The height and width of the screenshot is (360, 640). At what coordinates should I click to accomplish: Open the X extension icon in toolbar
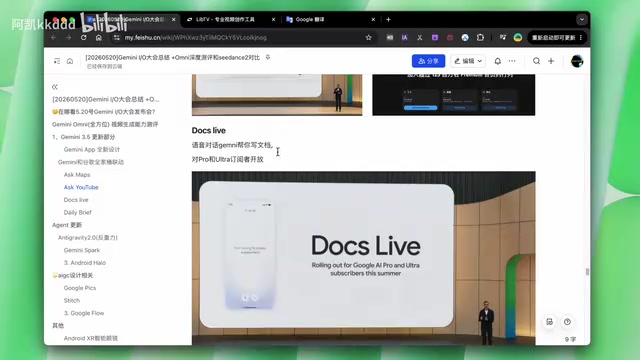click(x=420, y=38)
